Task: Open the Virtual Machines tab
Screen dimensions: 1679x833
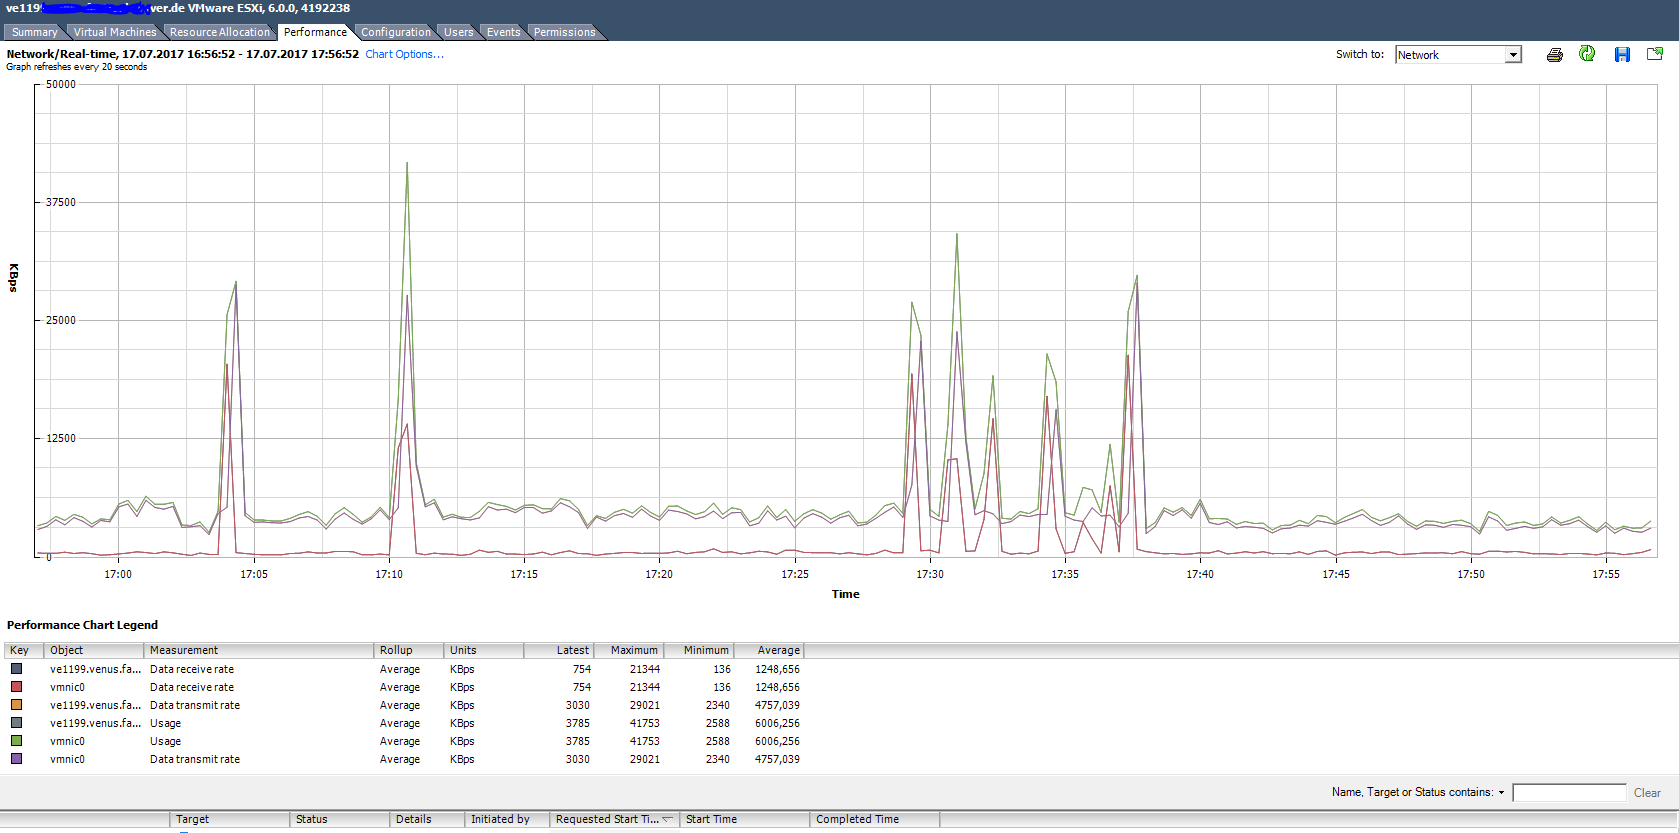Action: (115, 32)
